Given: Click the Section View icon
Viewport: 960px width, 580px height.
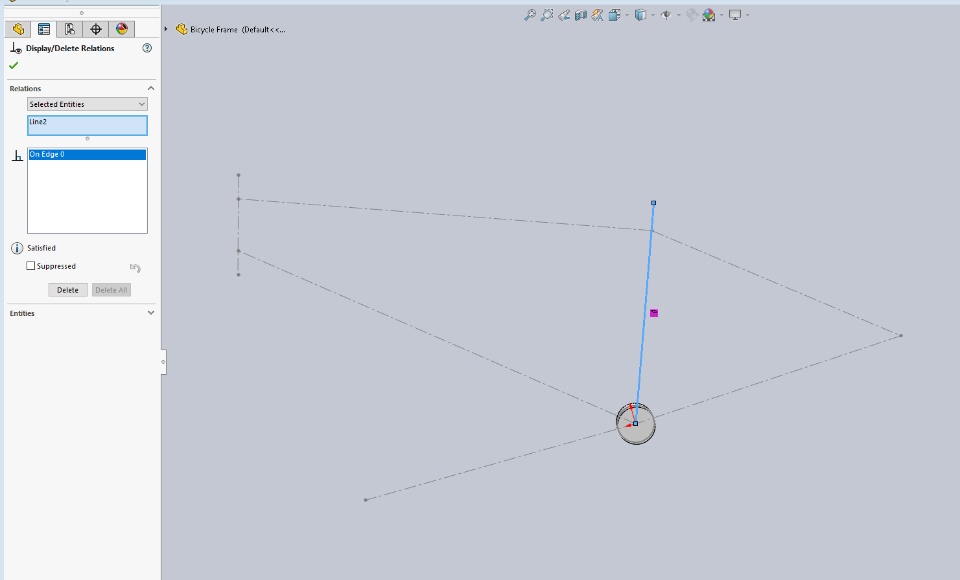Looking at the screenshot, I should [580, 15].
